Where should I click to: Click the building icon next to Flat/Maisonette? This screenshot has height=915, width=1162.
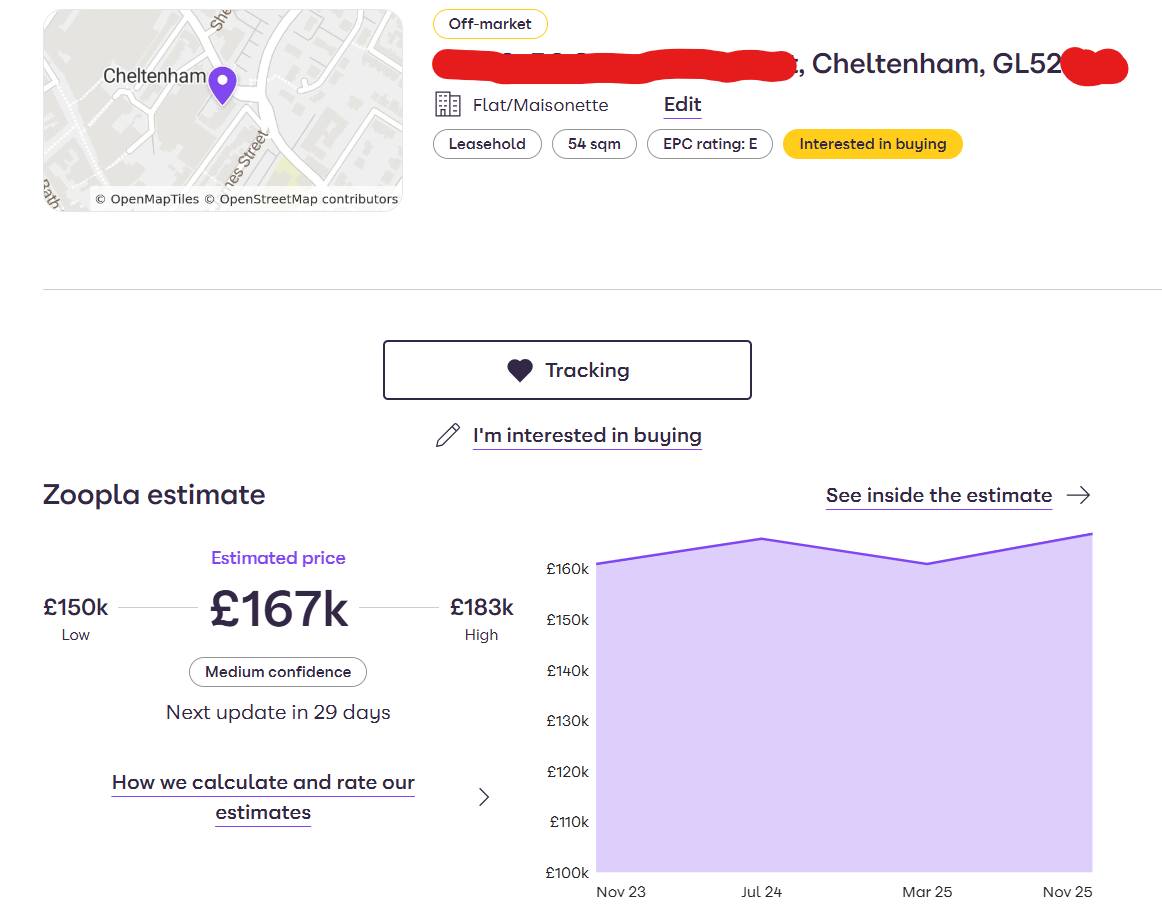tap(447, 104)
